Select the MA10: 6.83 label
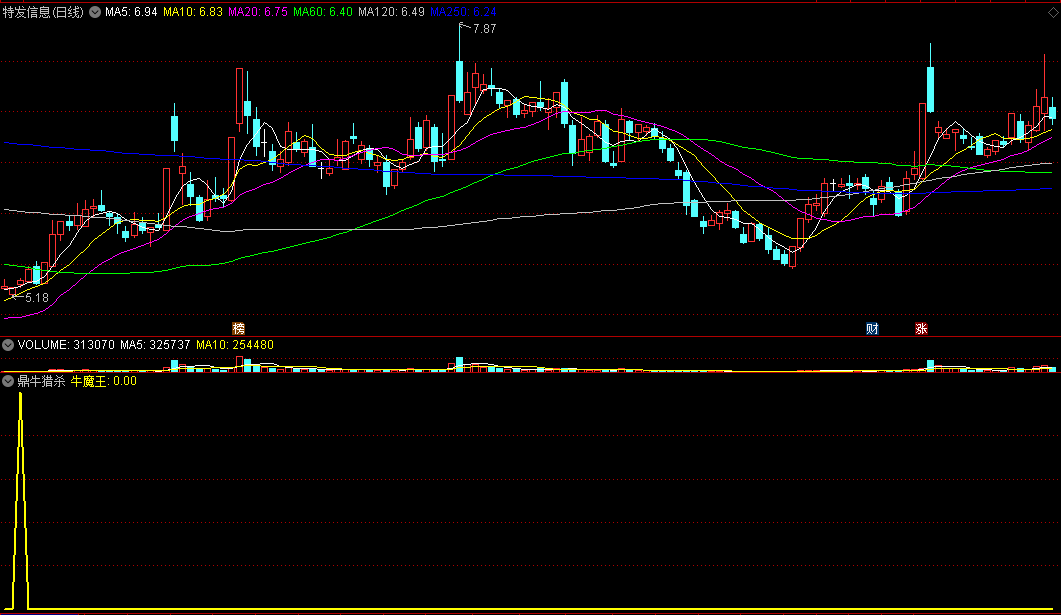This screenshot has width=1061, height=615. tap(193, 12)
